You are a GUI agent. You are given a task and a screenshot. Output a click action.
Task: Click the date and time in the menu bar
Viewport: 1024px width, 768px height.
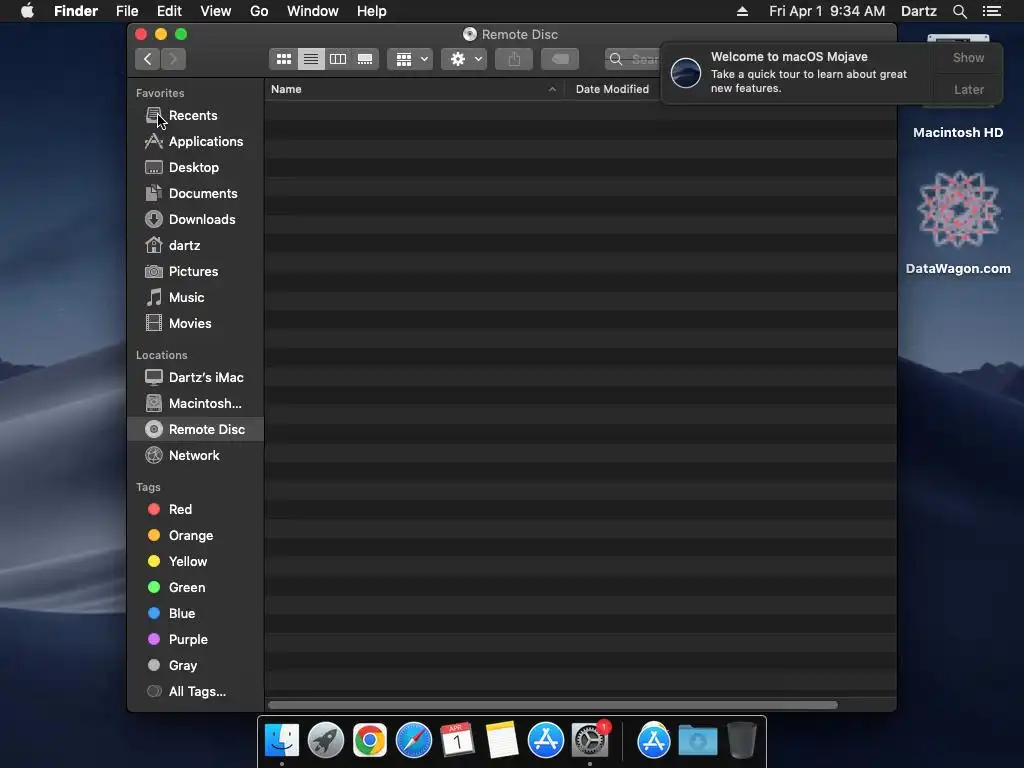point(827,11)
